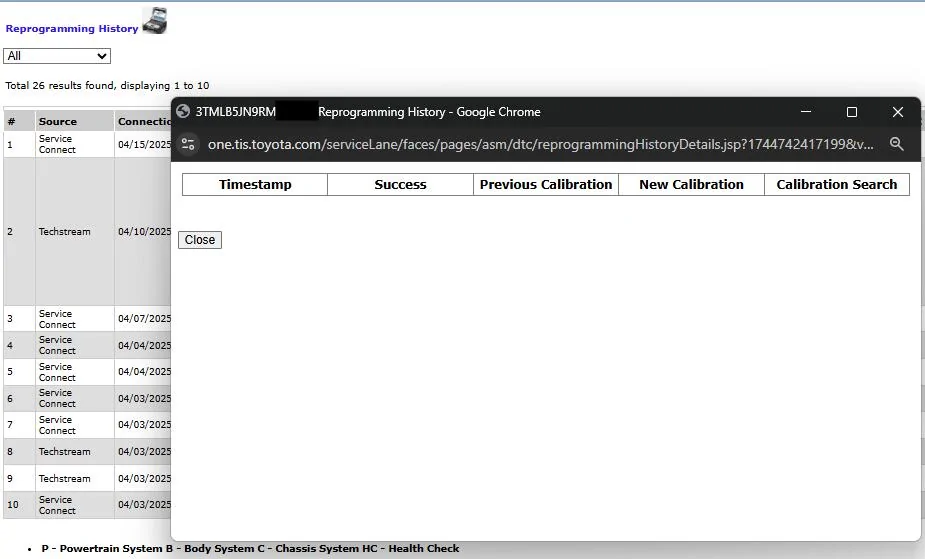The width and height of the screenshot is (925, 559).
Task: Click the Timestamp column header
Action: [x=254, y=184]
